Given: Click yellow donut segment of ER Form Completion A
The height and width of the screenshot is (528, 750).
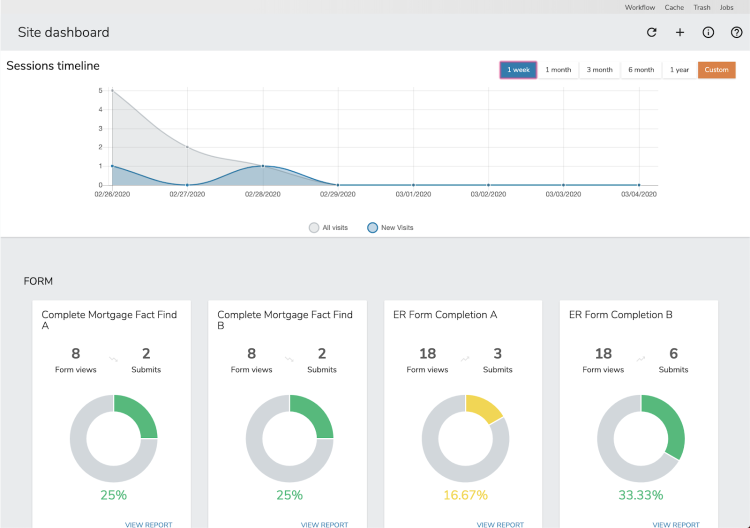Looking at the screenshot, I should click(x=484, y=407).
